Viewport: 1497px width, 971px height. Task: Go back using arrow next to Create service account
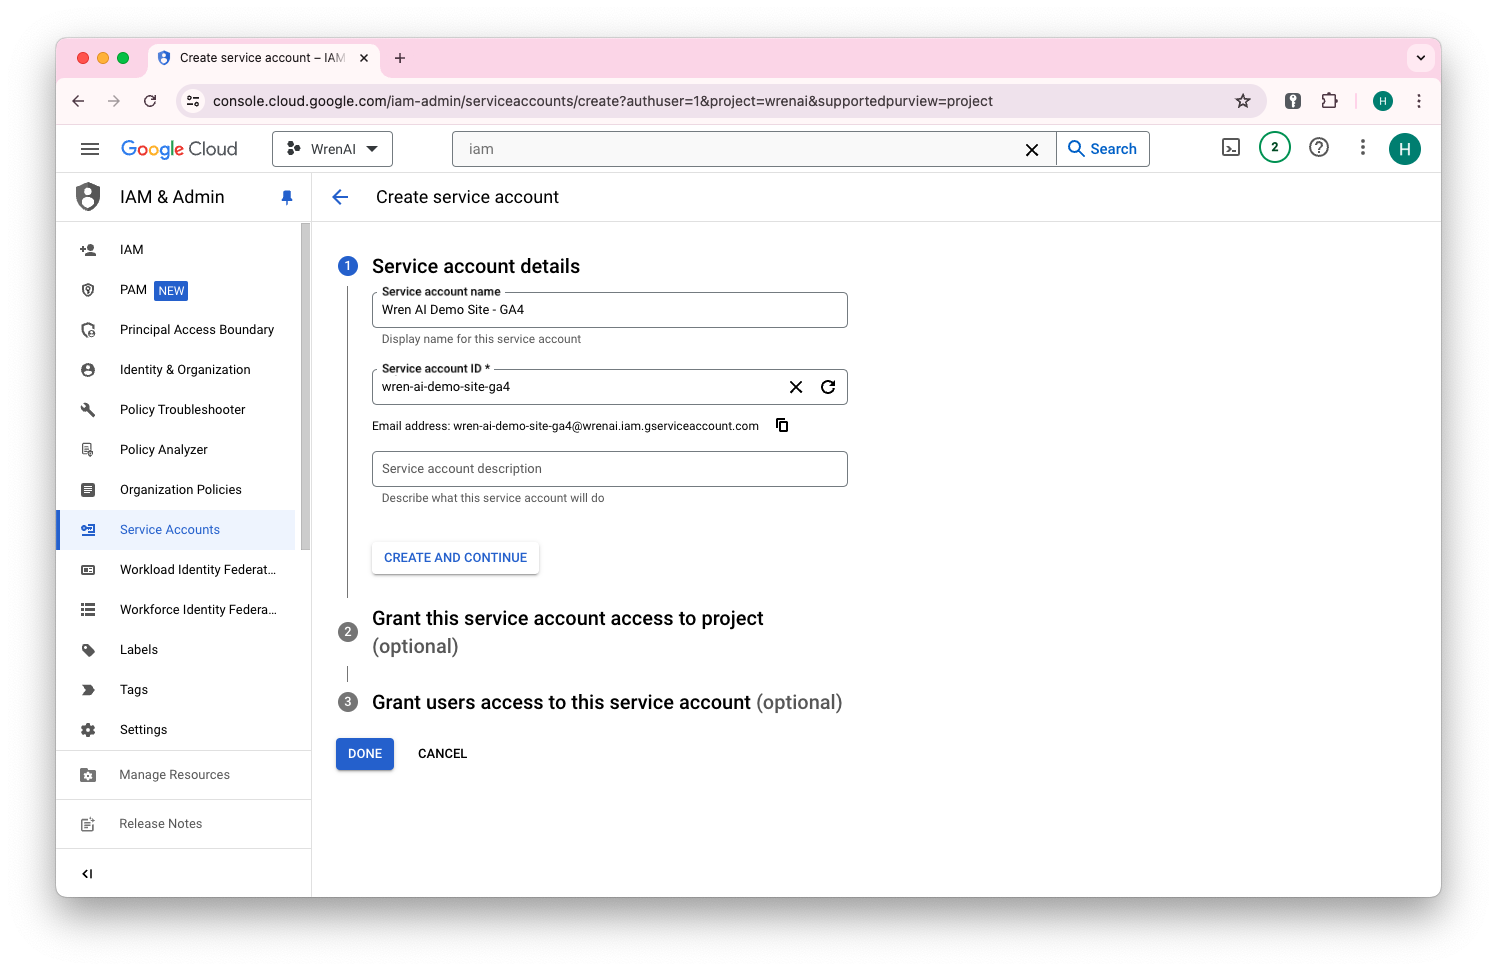tap(340, 197)
